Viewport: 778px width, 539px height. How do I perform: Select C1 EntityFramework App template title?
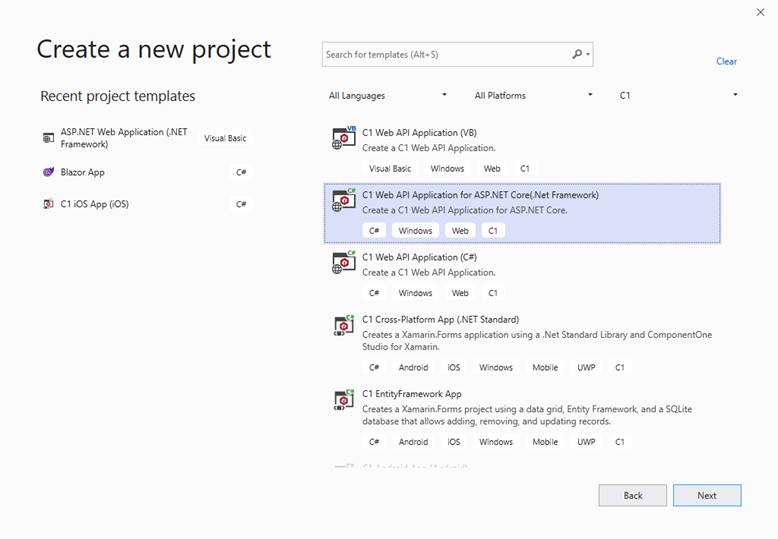[412, 394]
